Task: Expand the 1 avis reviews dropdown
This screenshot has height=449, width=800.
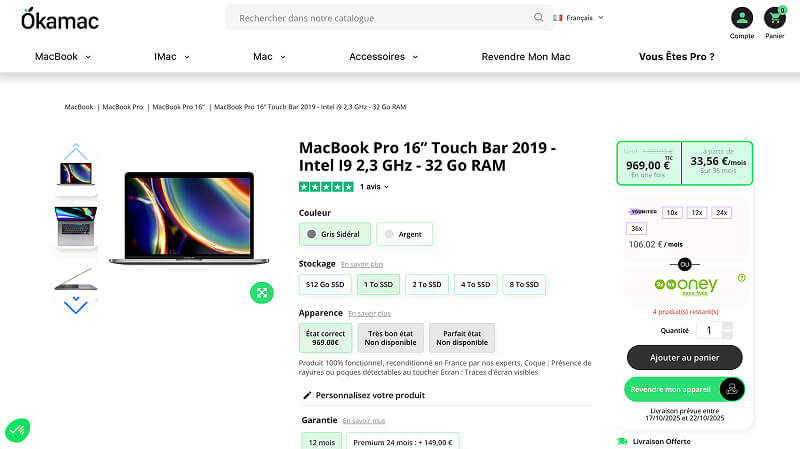Action: [374, 187]
